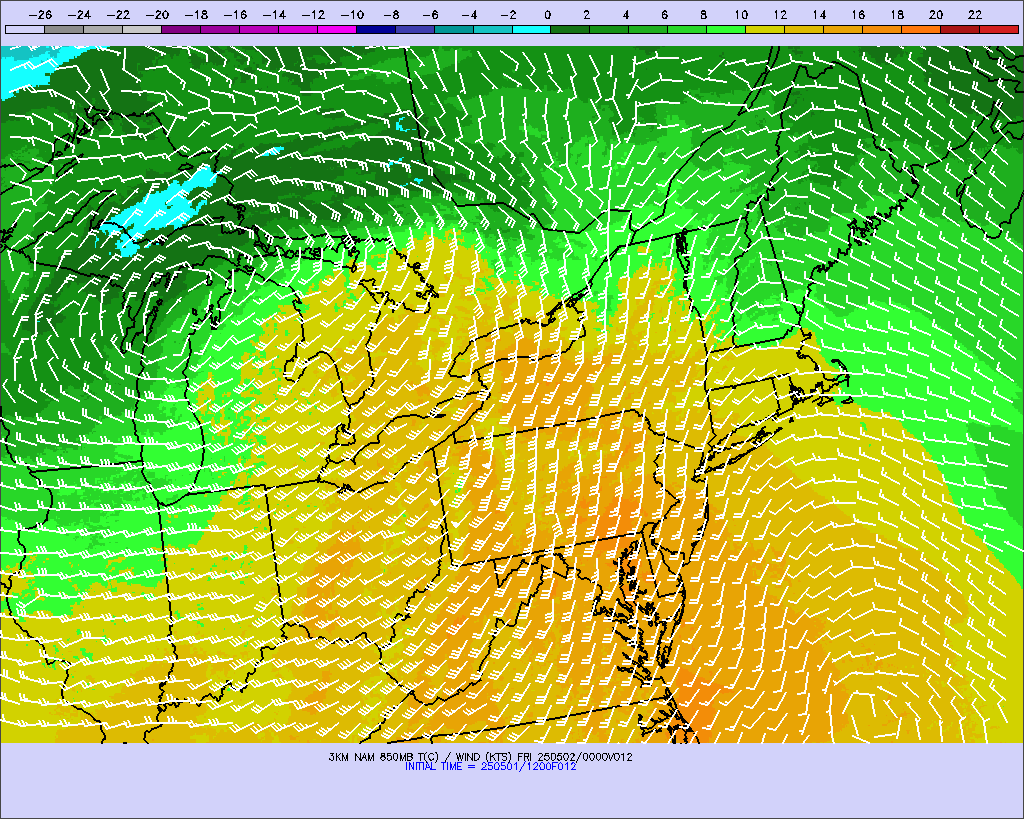Click the dark blue swatch between -10 and -8
Screen dimensions: 1024x819
pyautogui.click(x=376, y=29)
